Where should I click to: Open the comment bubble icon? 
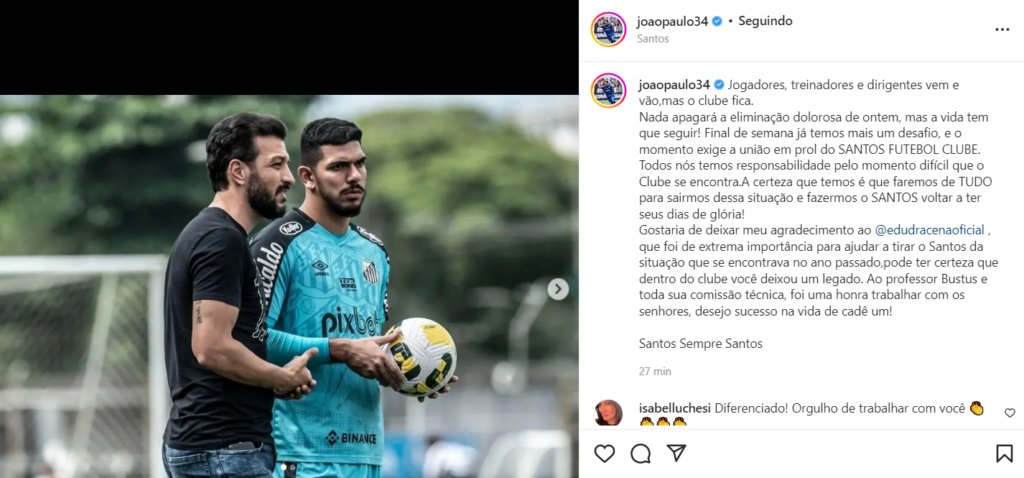pos(641,453)
